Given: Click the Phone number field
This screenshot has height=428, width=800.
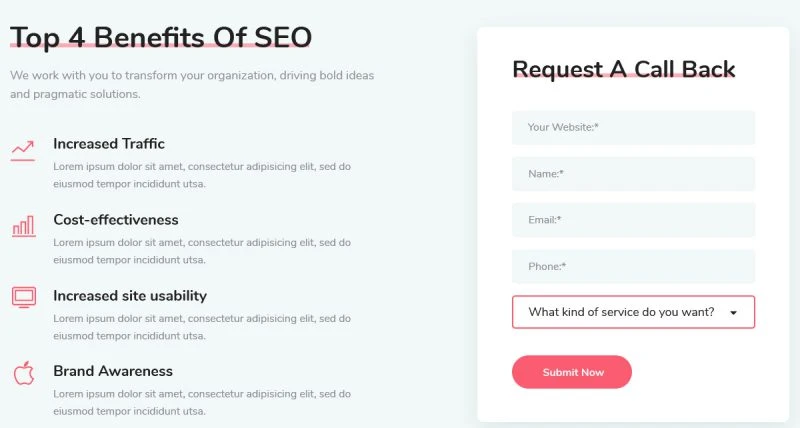Looking at the screenshot, I should [x=633, y=266].
